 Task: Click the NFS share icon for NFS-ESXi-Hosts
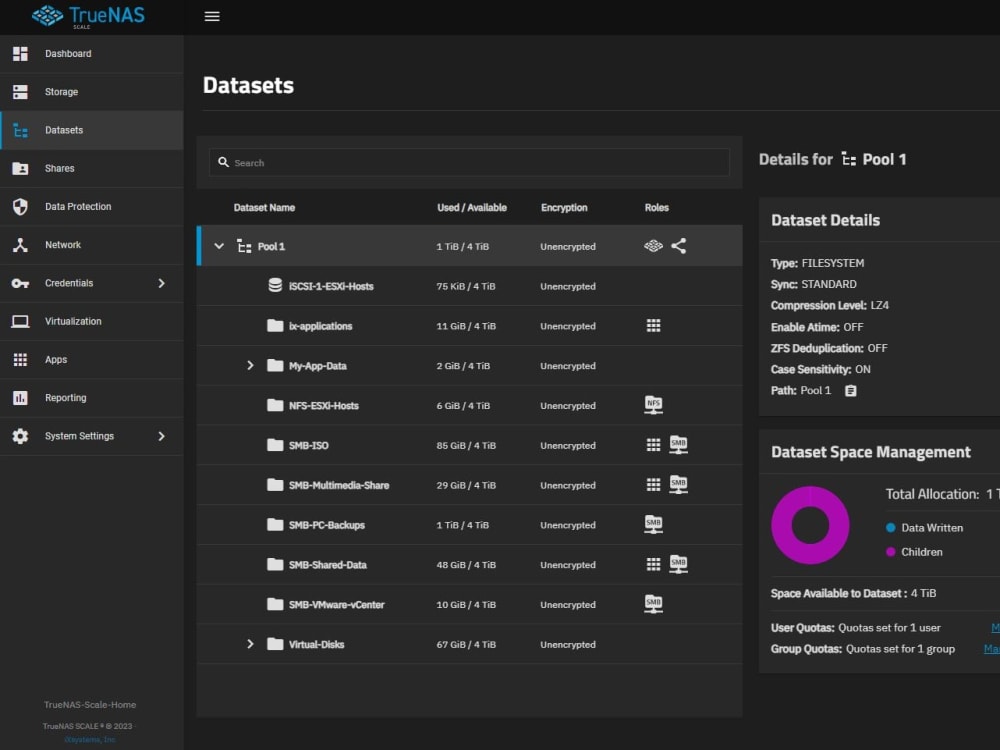click(653, 406)
